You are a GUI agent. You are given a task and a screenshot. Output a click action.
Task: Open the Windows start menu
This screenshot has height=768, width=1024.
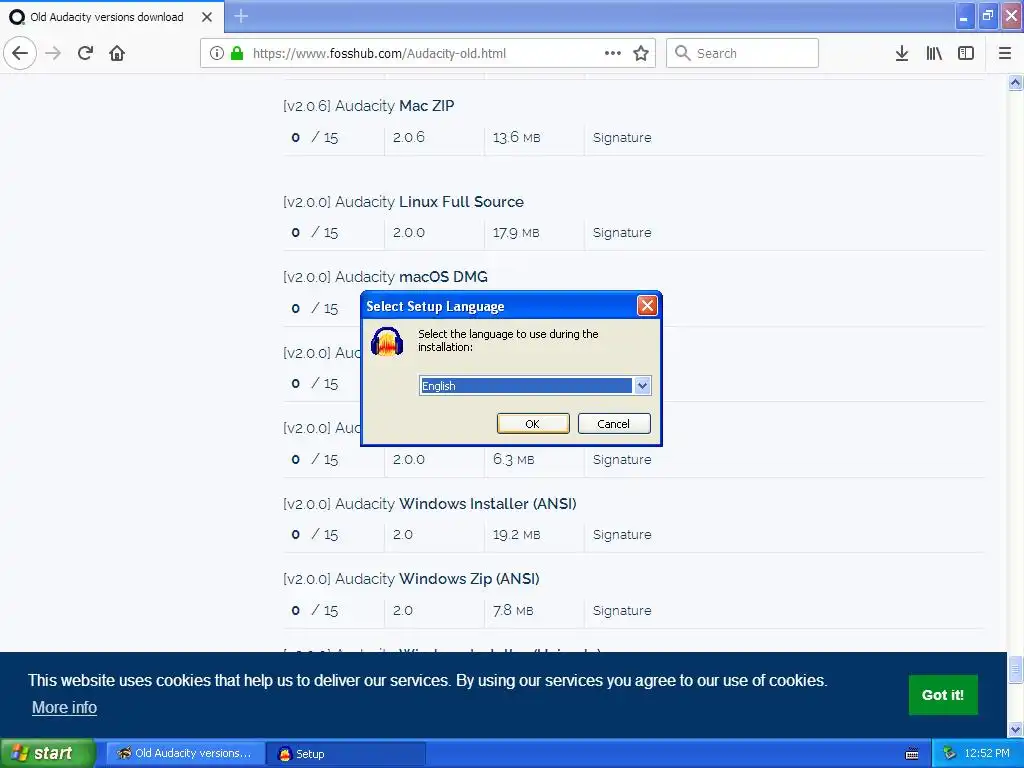click(48, 754)
